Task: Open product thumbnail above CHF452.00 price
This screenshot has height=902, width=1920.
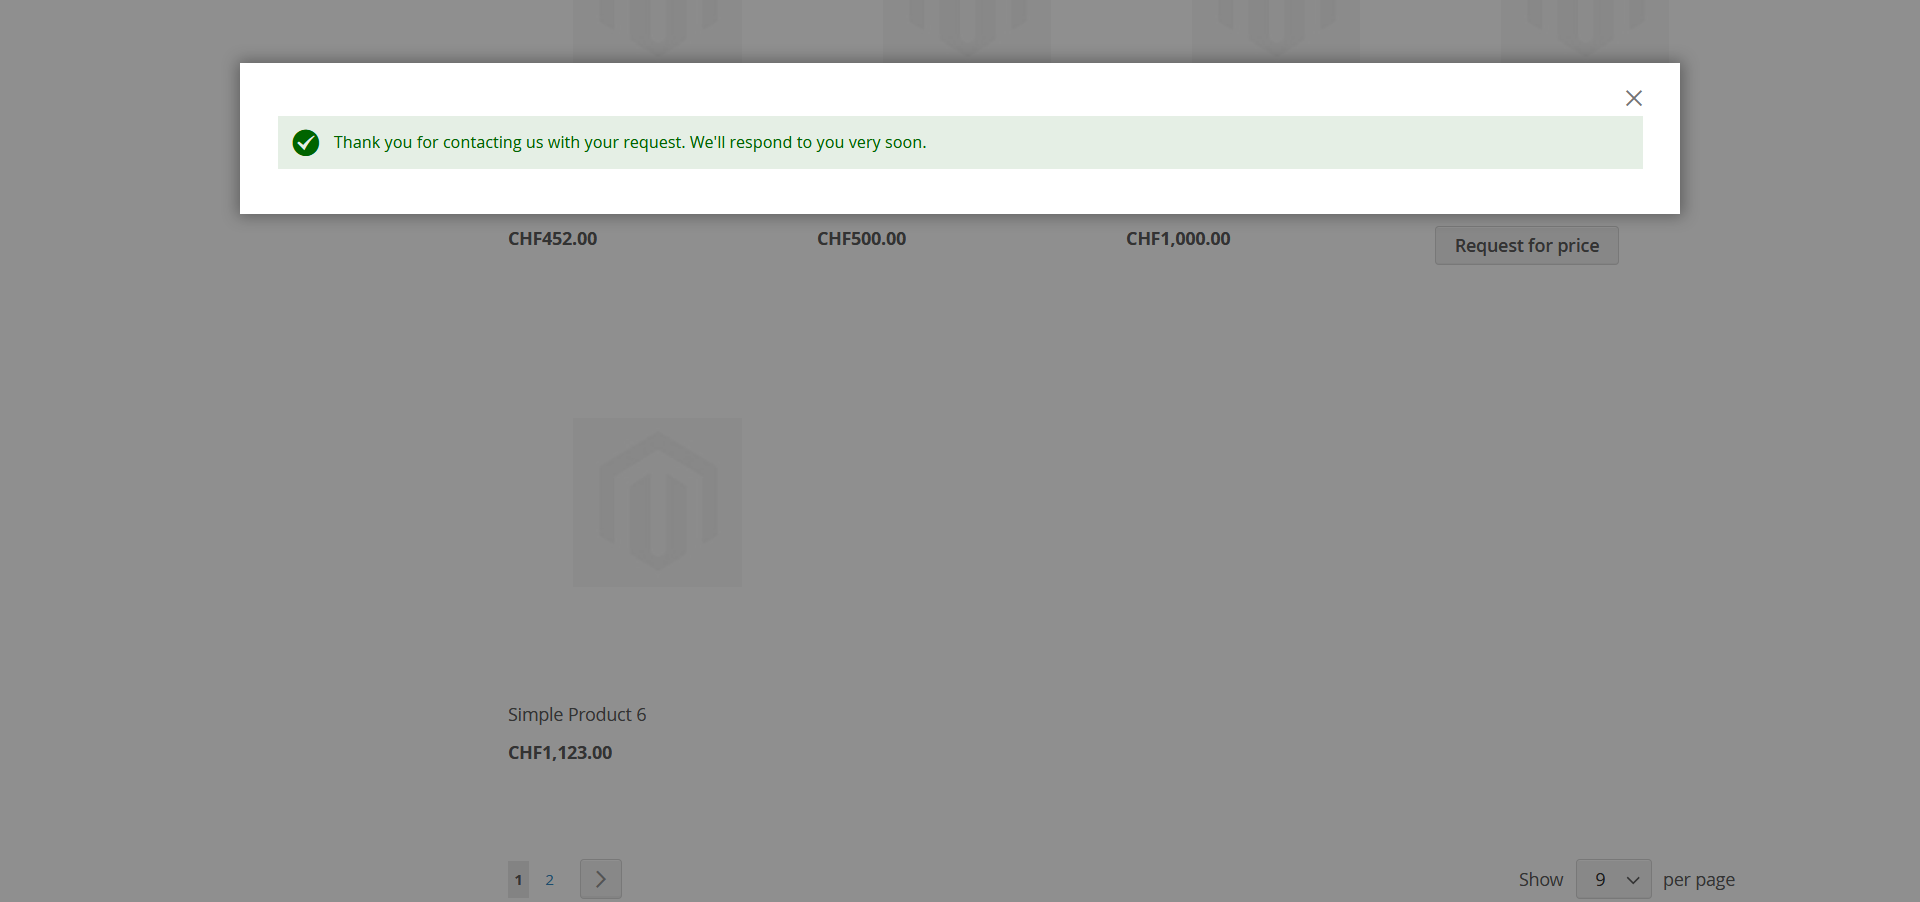Action: [657, 28]
